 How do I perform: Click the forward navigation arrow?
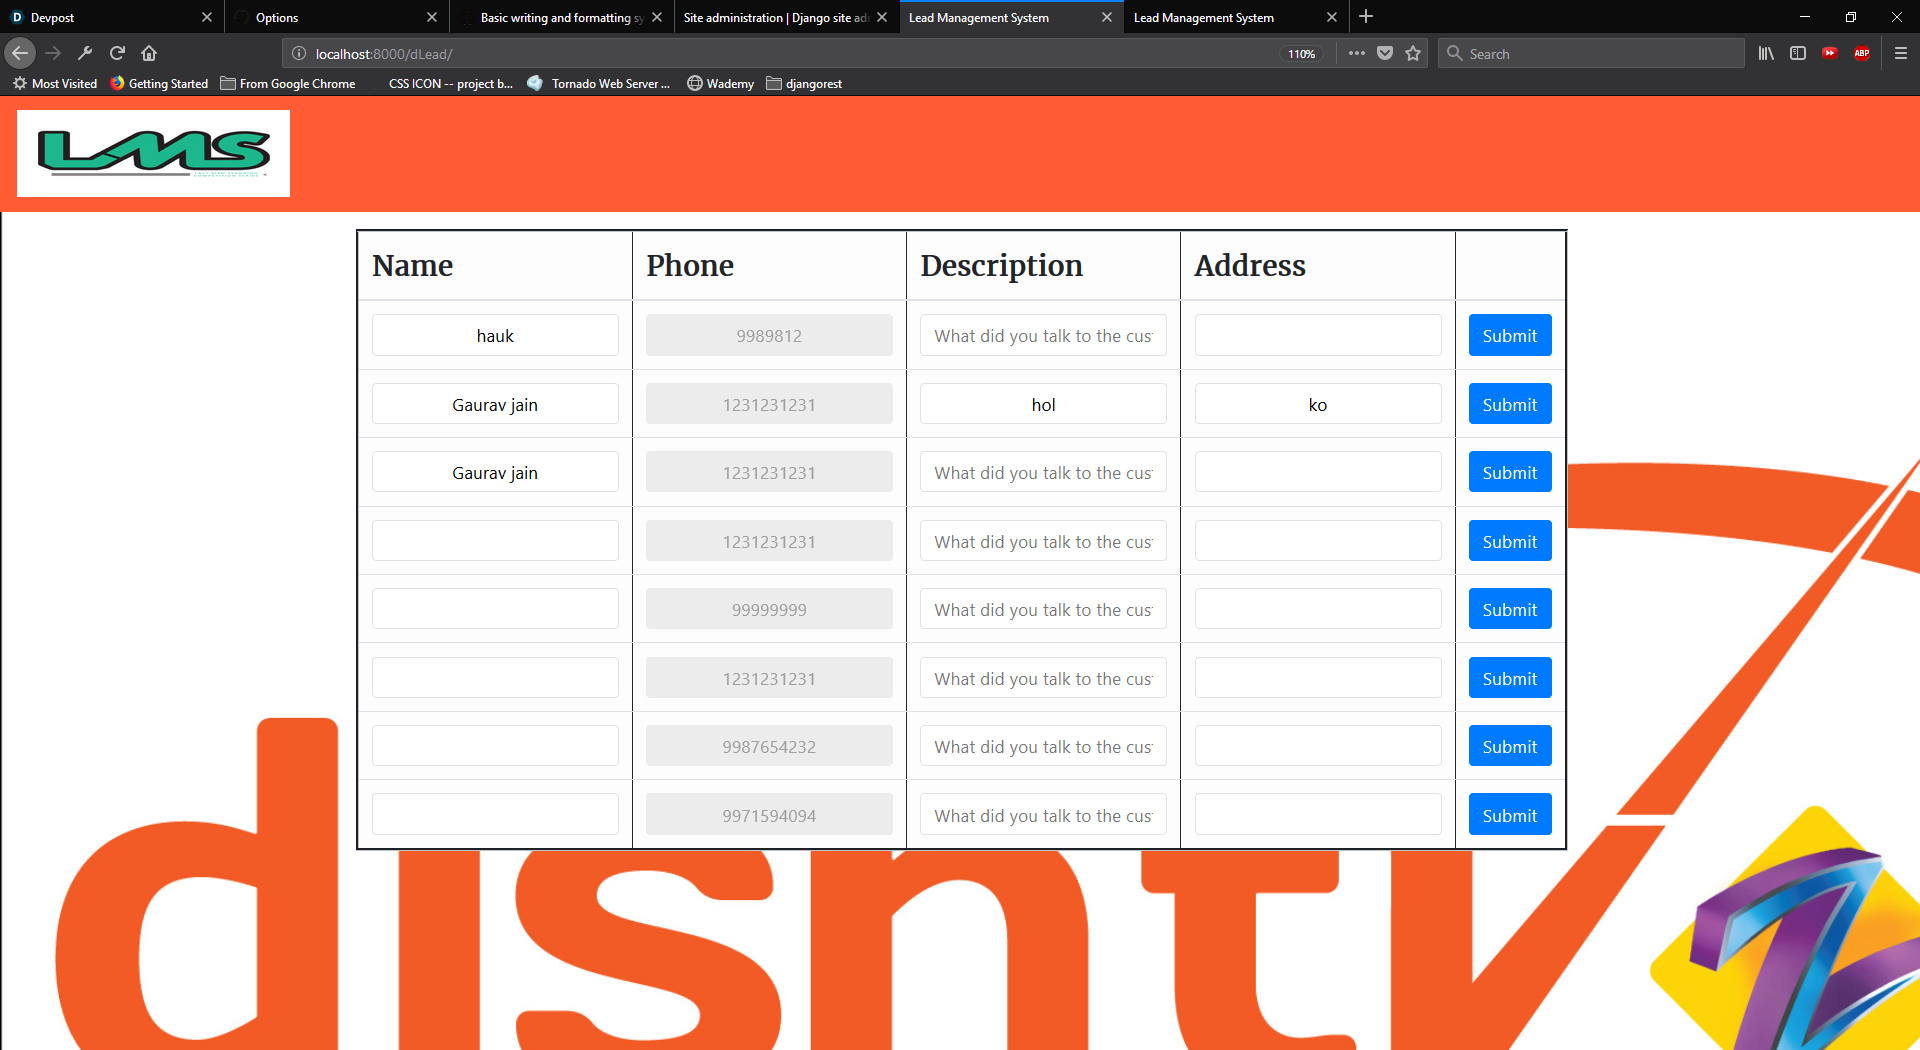click(53, 53)
